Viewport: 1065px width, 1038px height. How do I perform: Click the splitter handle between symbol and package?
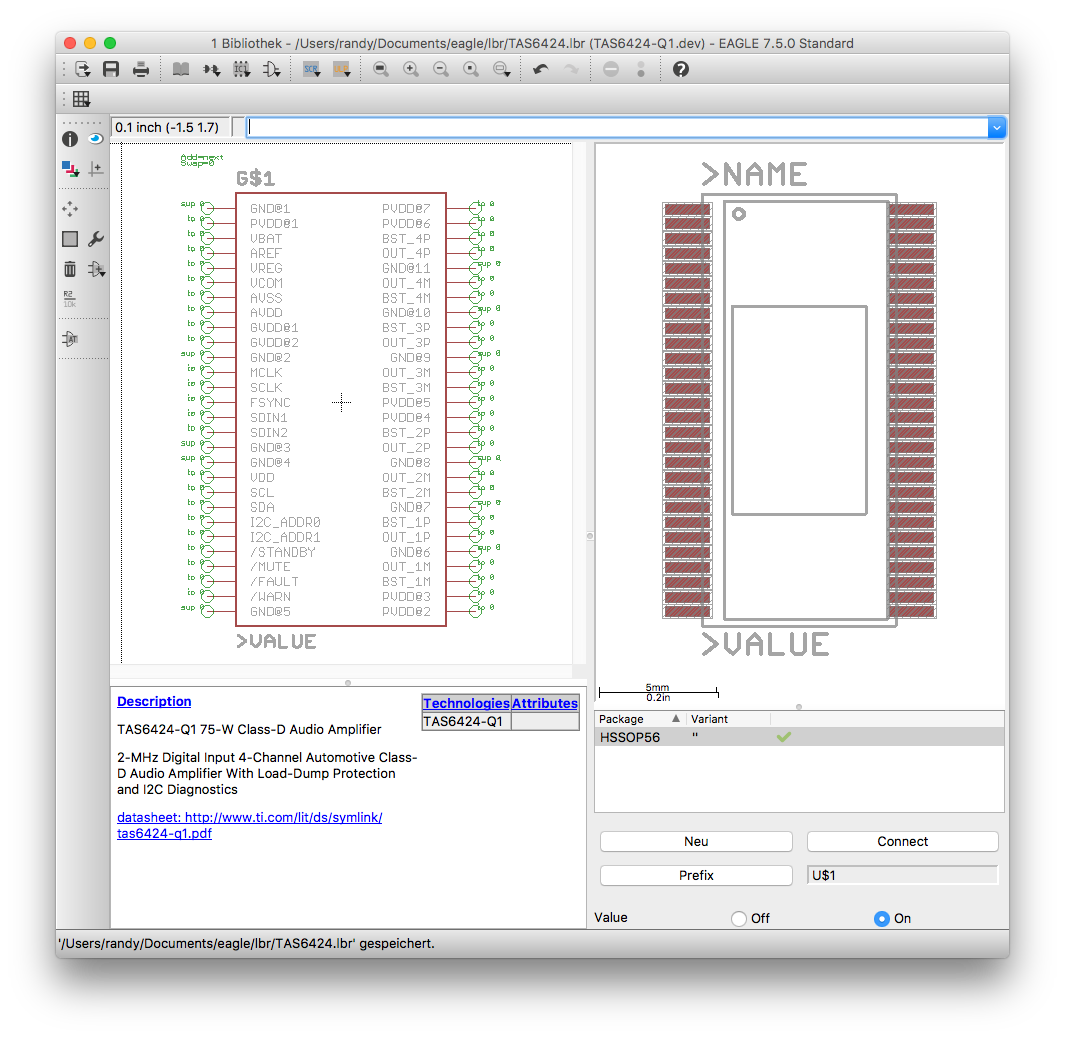(590, 536)
